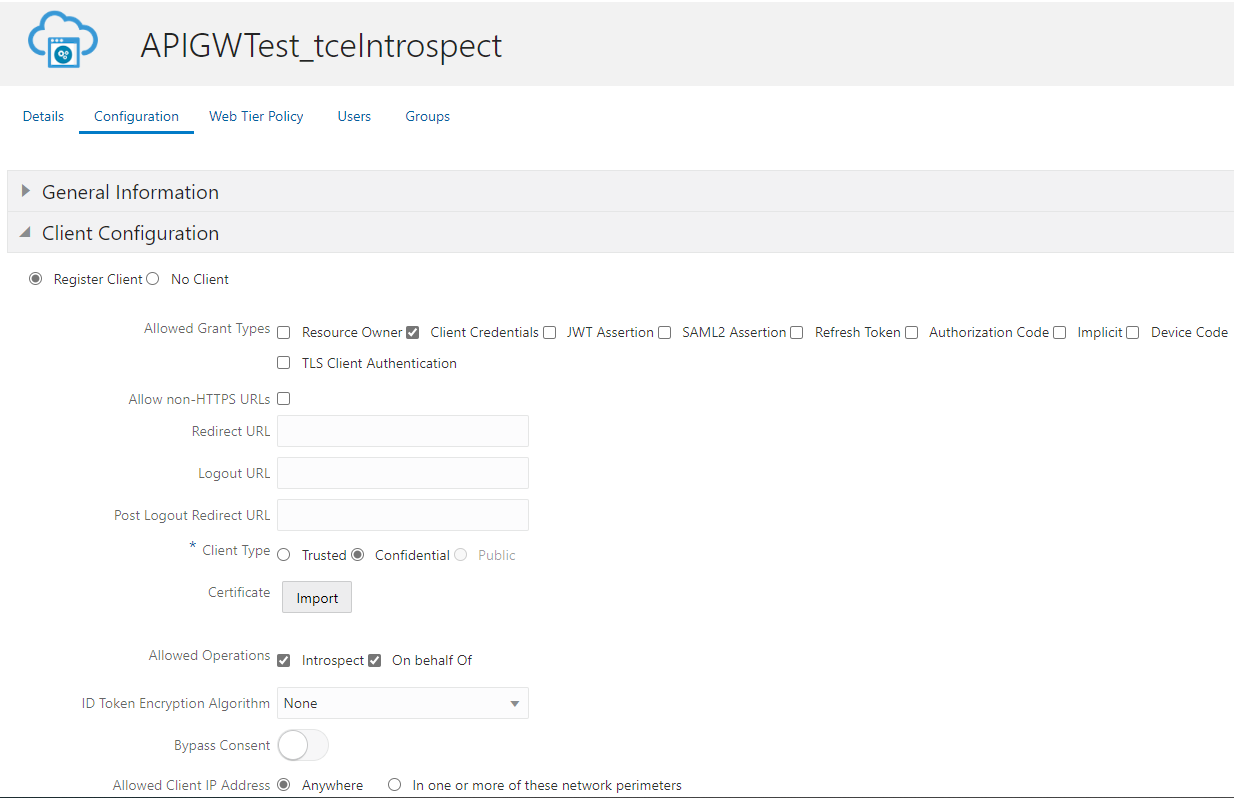The height and width of the screenshot is (798, 1234).
Task: Click the Redirect URL input field
Action: tap(402, 431)
